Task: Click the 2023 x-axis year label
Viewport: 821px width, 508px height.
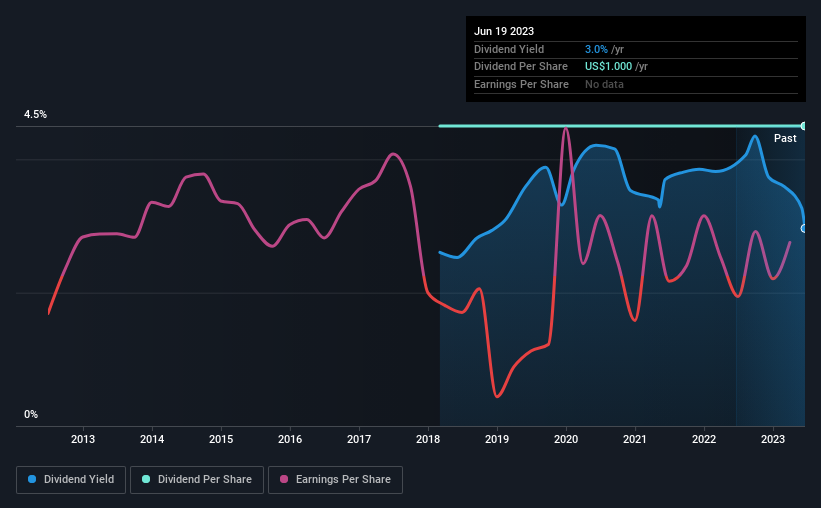Action: [773, 439]
